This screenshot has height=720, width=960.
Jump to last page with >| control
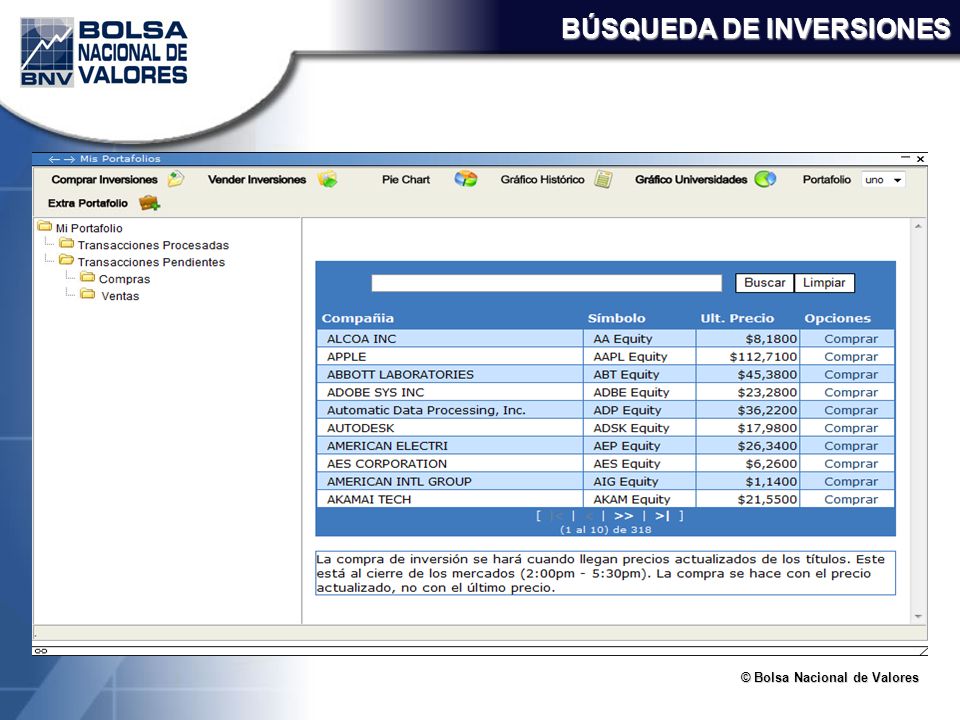[x=662, y=516]
